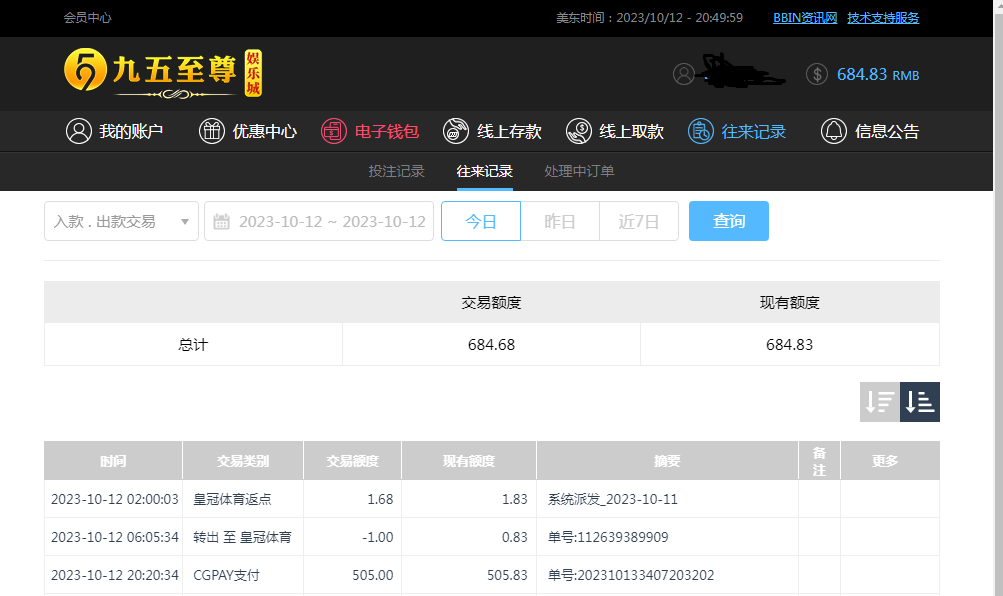Click the 优惠中心 gift icon
This screenshot has width=1003, height=596.
point(212,131)
